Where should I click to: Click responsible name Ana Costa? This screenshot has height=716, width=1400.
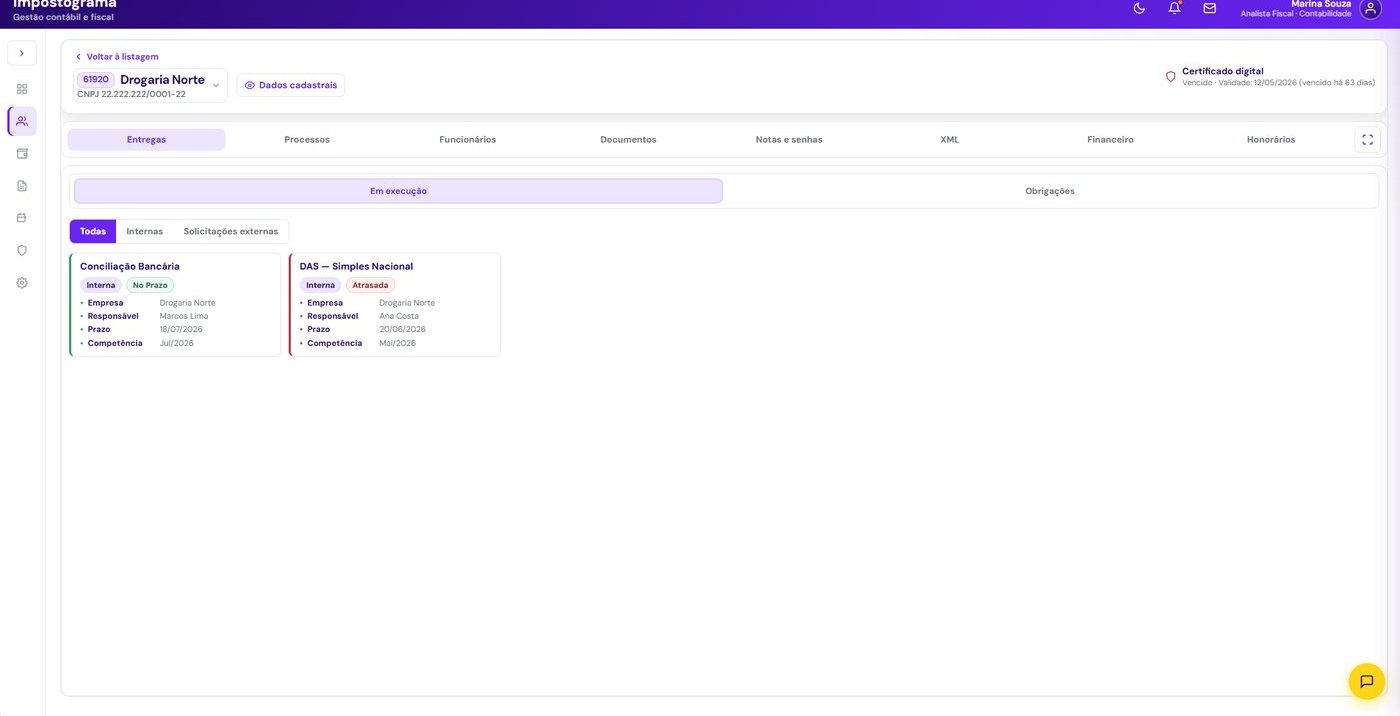pos(399,316)
